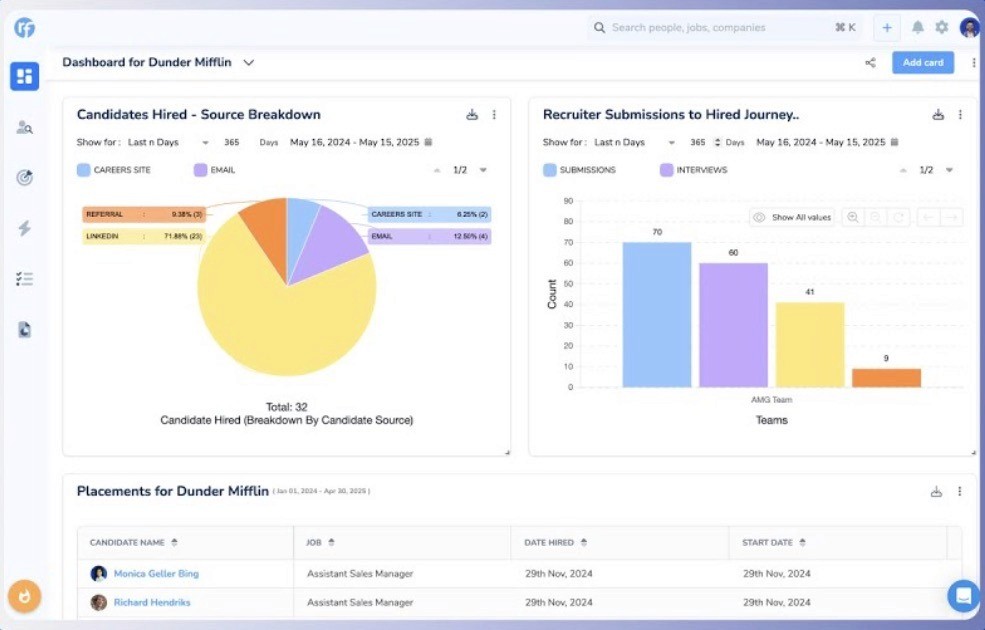The height and width of the screenshot is (630, 985).
Task: Focus the Search people, jobs, companies field
Action: 724,28
